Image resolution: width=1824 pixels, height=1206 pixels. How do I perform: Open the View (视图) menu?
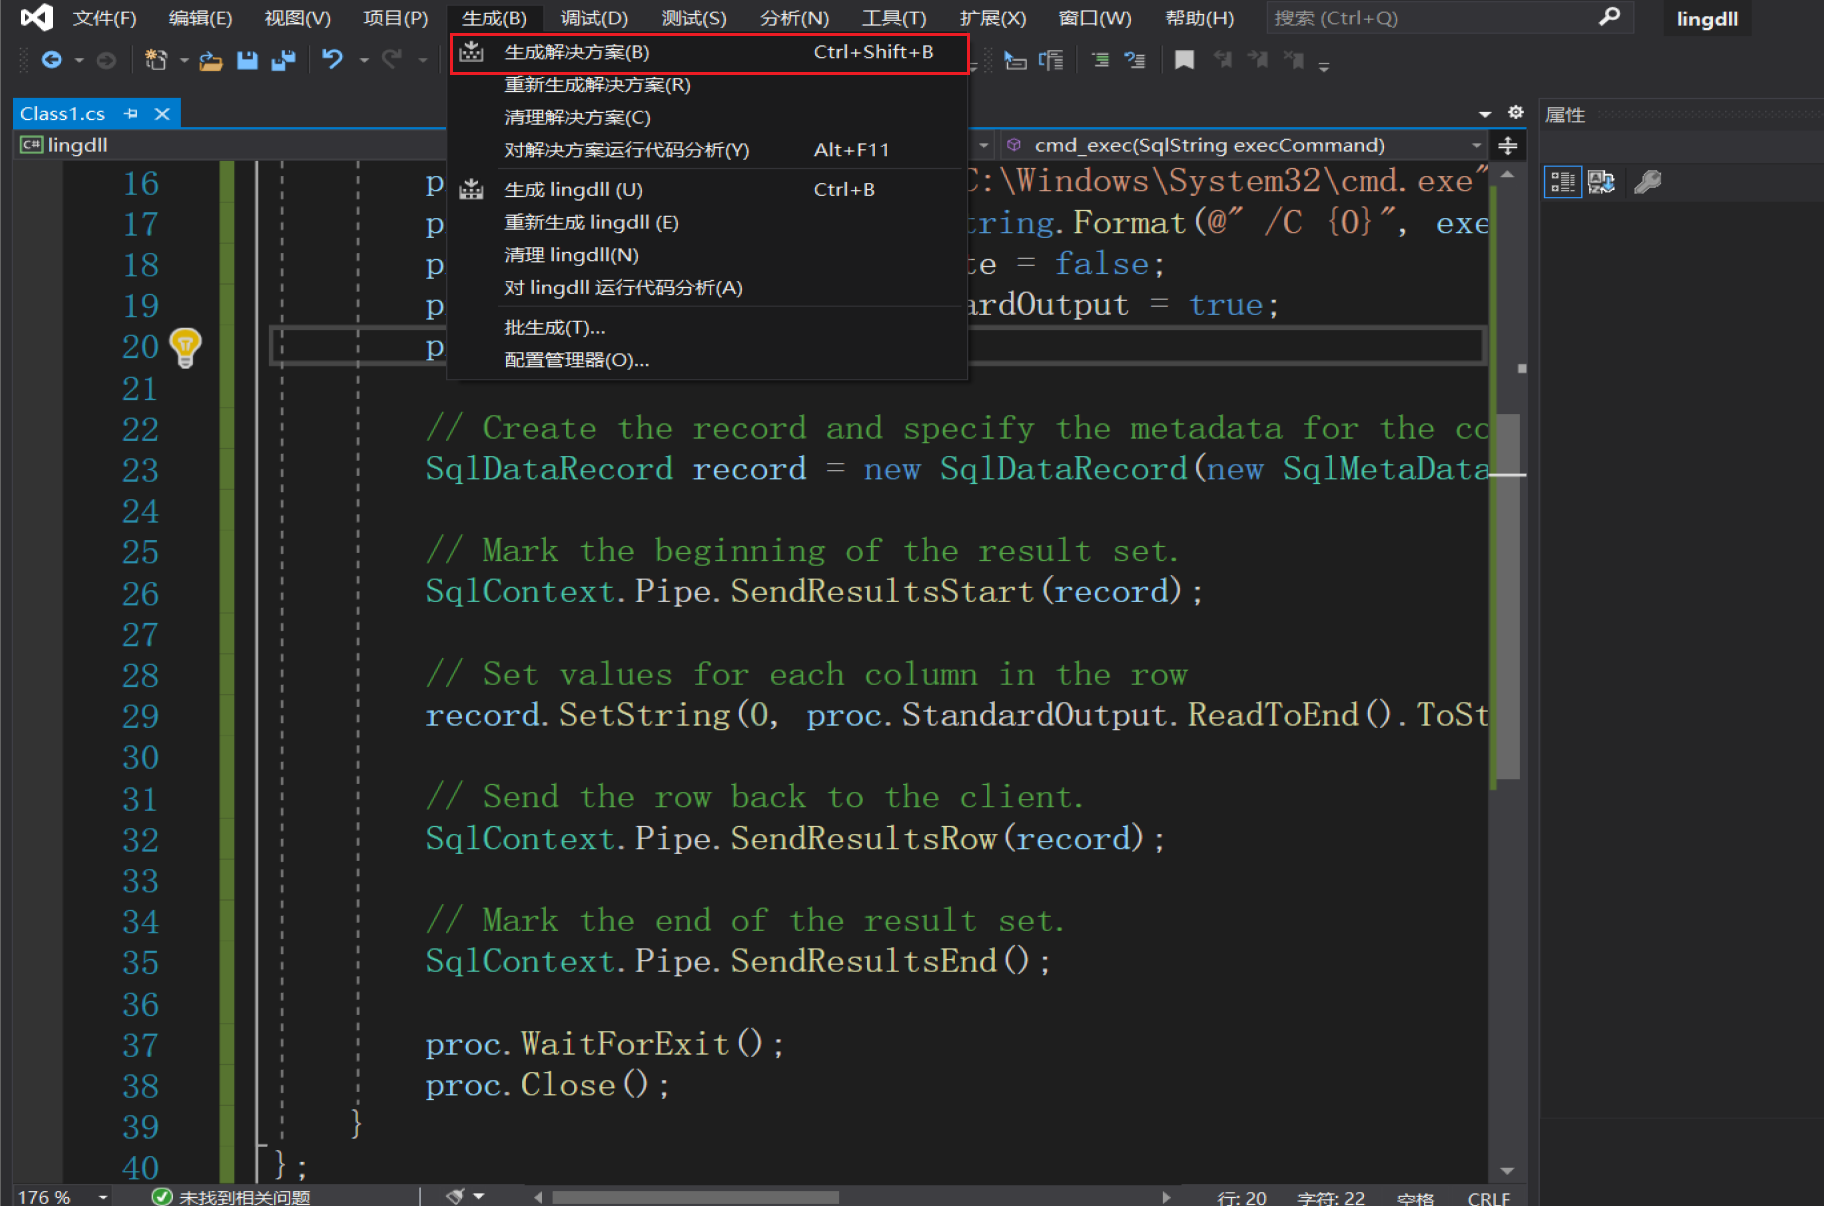tap(297, 18)
